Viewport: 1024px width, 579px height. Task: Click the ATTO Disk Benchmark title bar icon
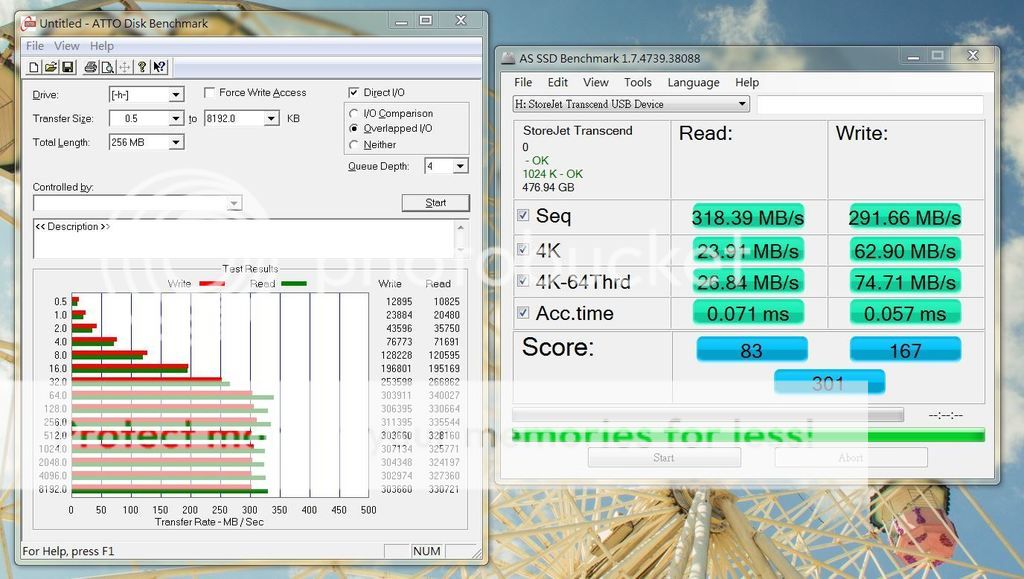[29, 23]
